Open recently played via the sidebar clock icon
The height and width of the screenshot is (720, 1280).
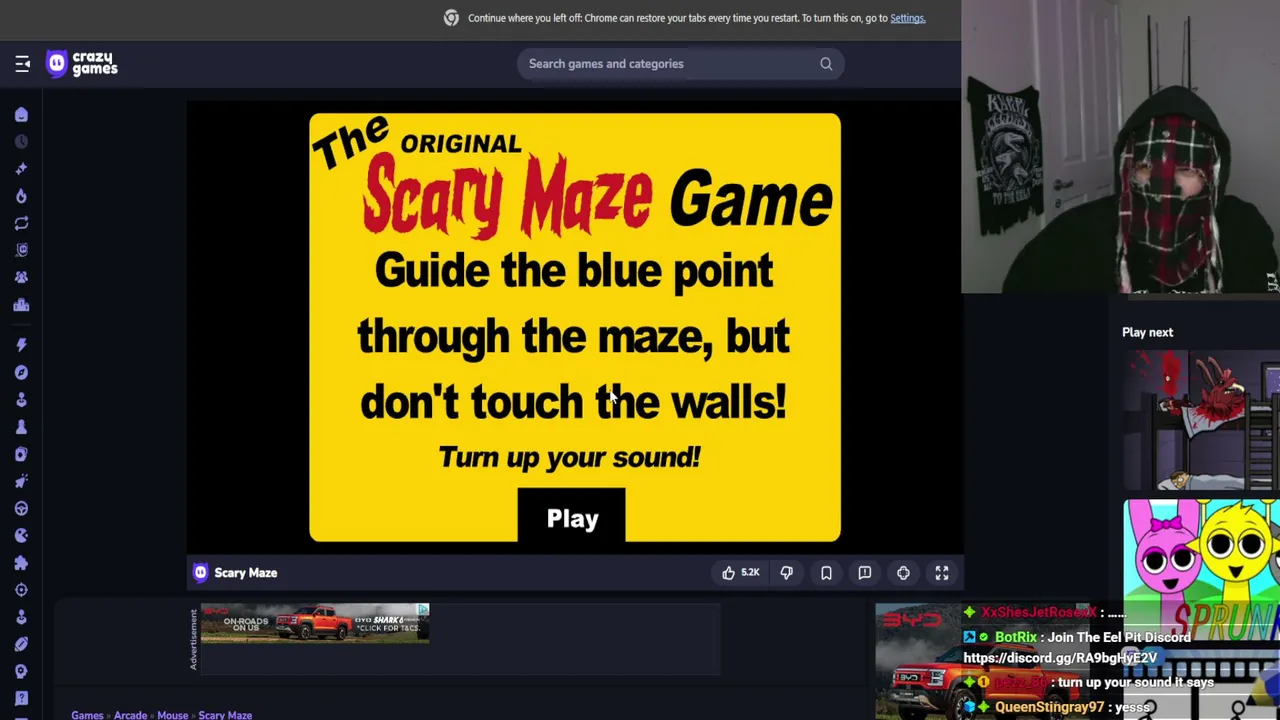tap(21, 142)
